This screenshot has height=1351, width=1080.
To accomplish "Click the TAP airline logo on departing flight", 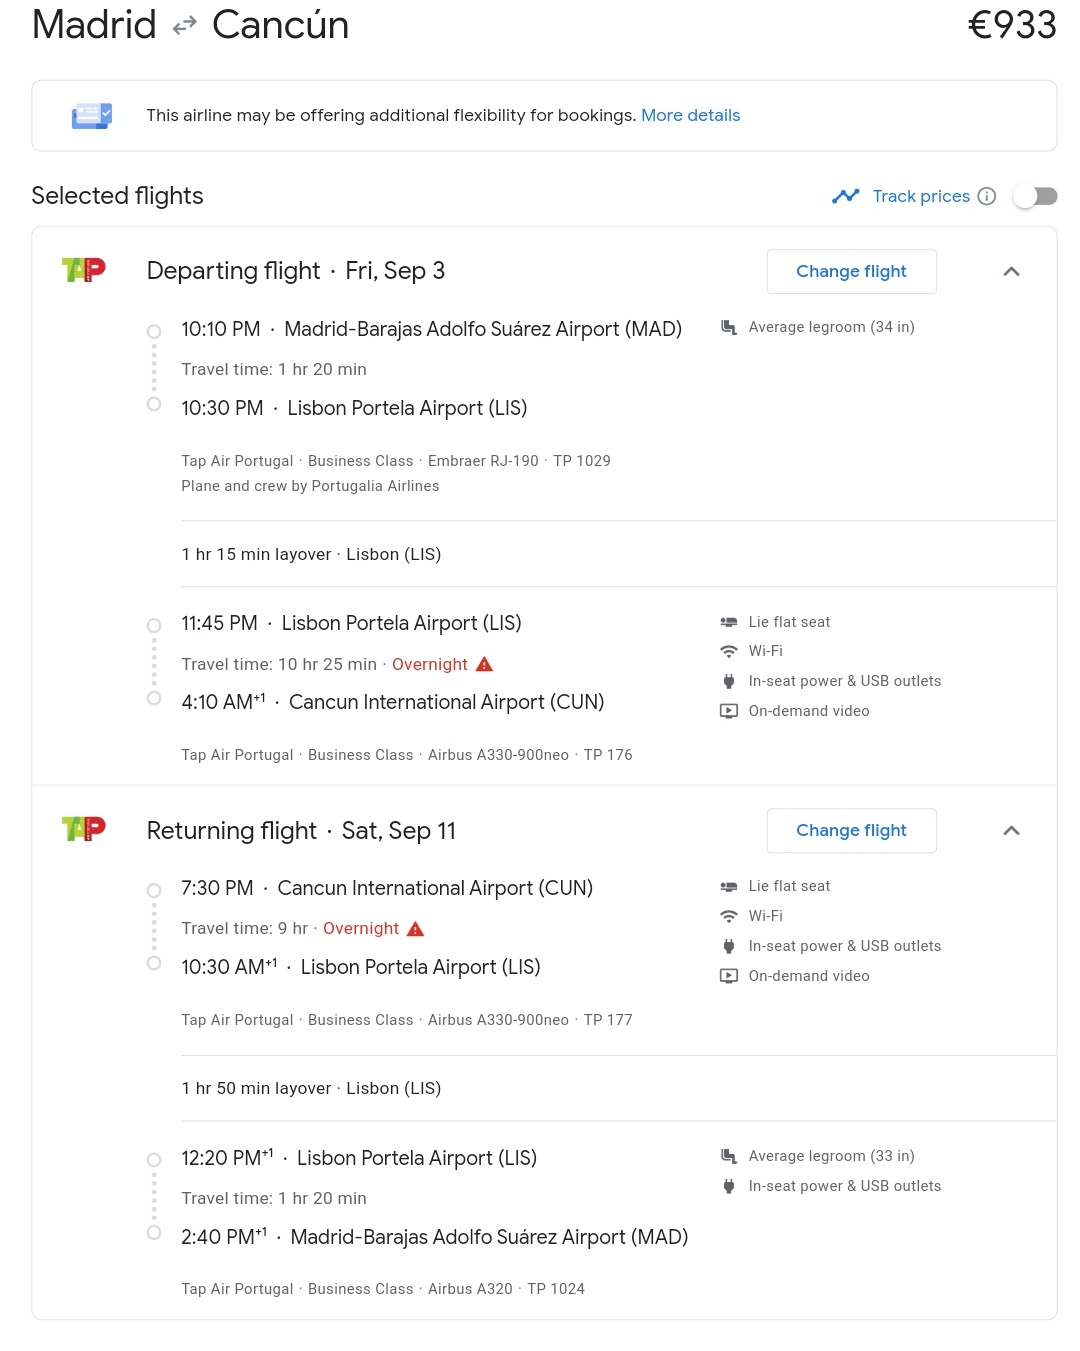I will tap(84, 269).
